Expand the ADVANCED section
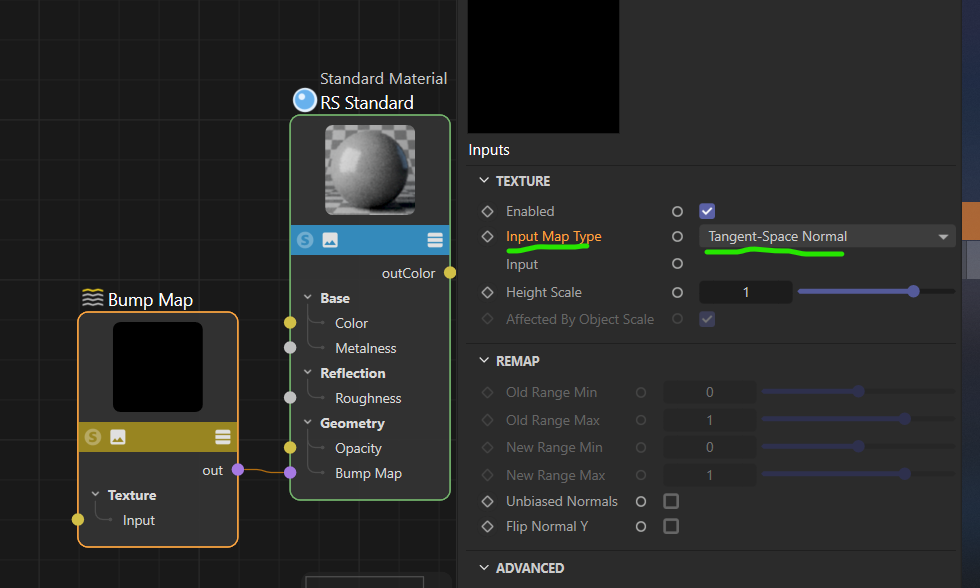 (484, 568)
